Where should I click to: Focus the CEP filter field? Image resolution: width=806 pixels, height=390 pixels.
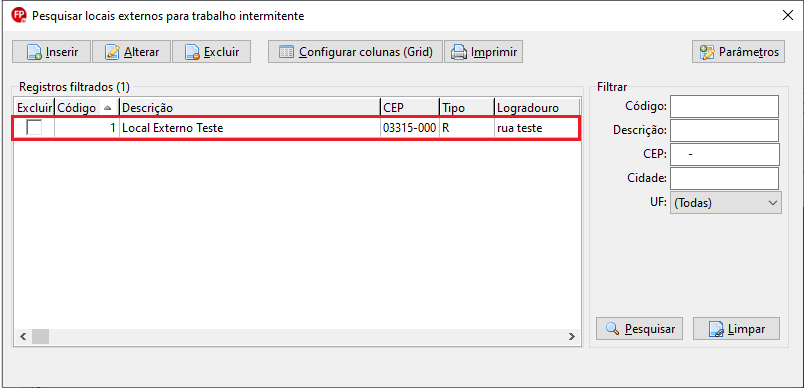[x=725, y=154]
